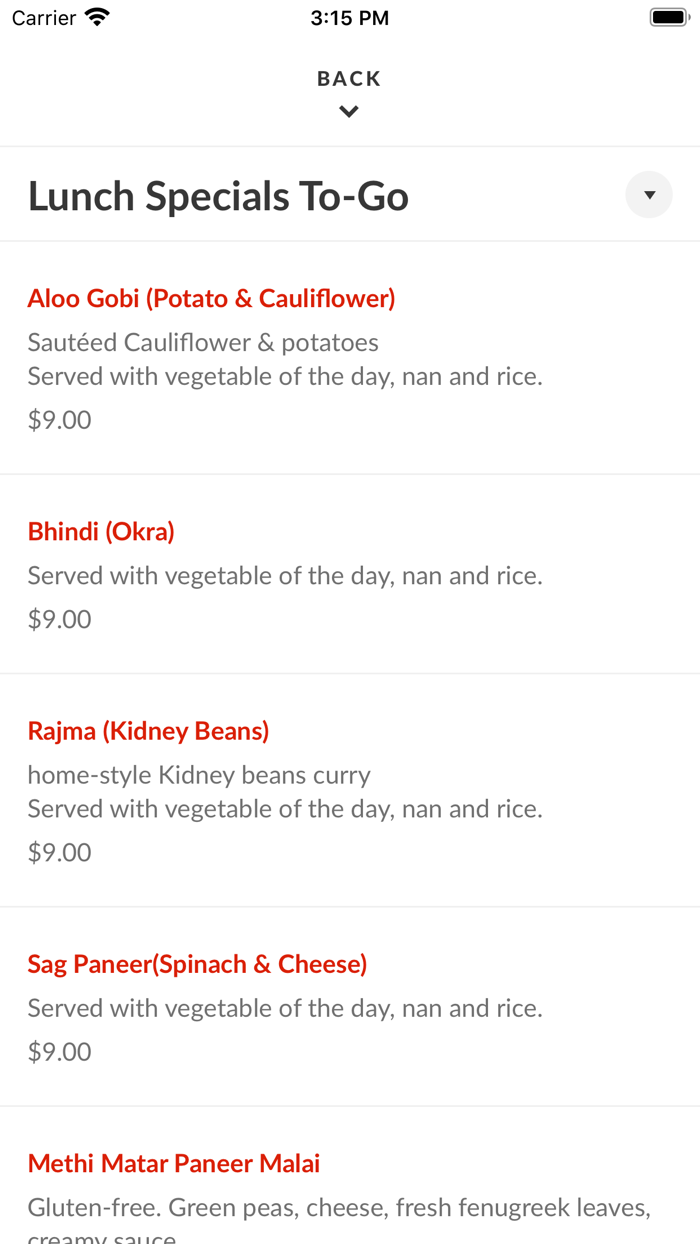
Task: Open the menu category dropdown arrow
Action: [x=649, y=195]
